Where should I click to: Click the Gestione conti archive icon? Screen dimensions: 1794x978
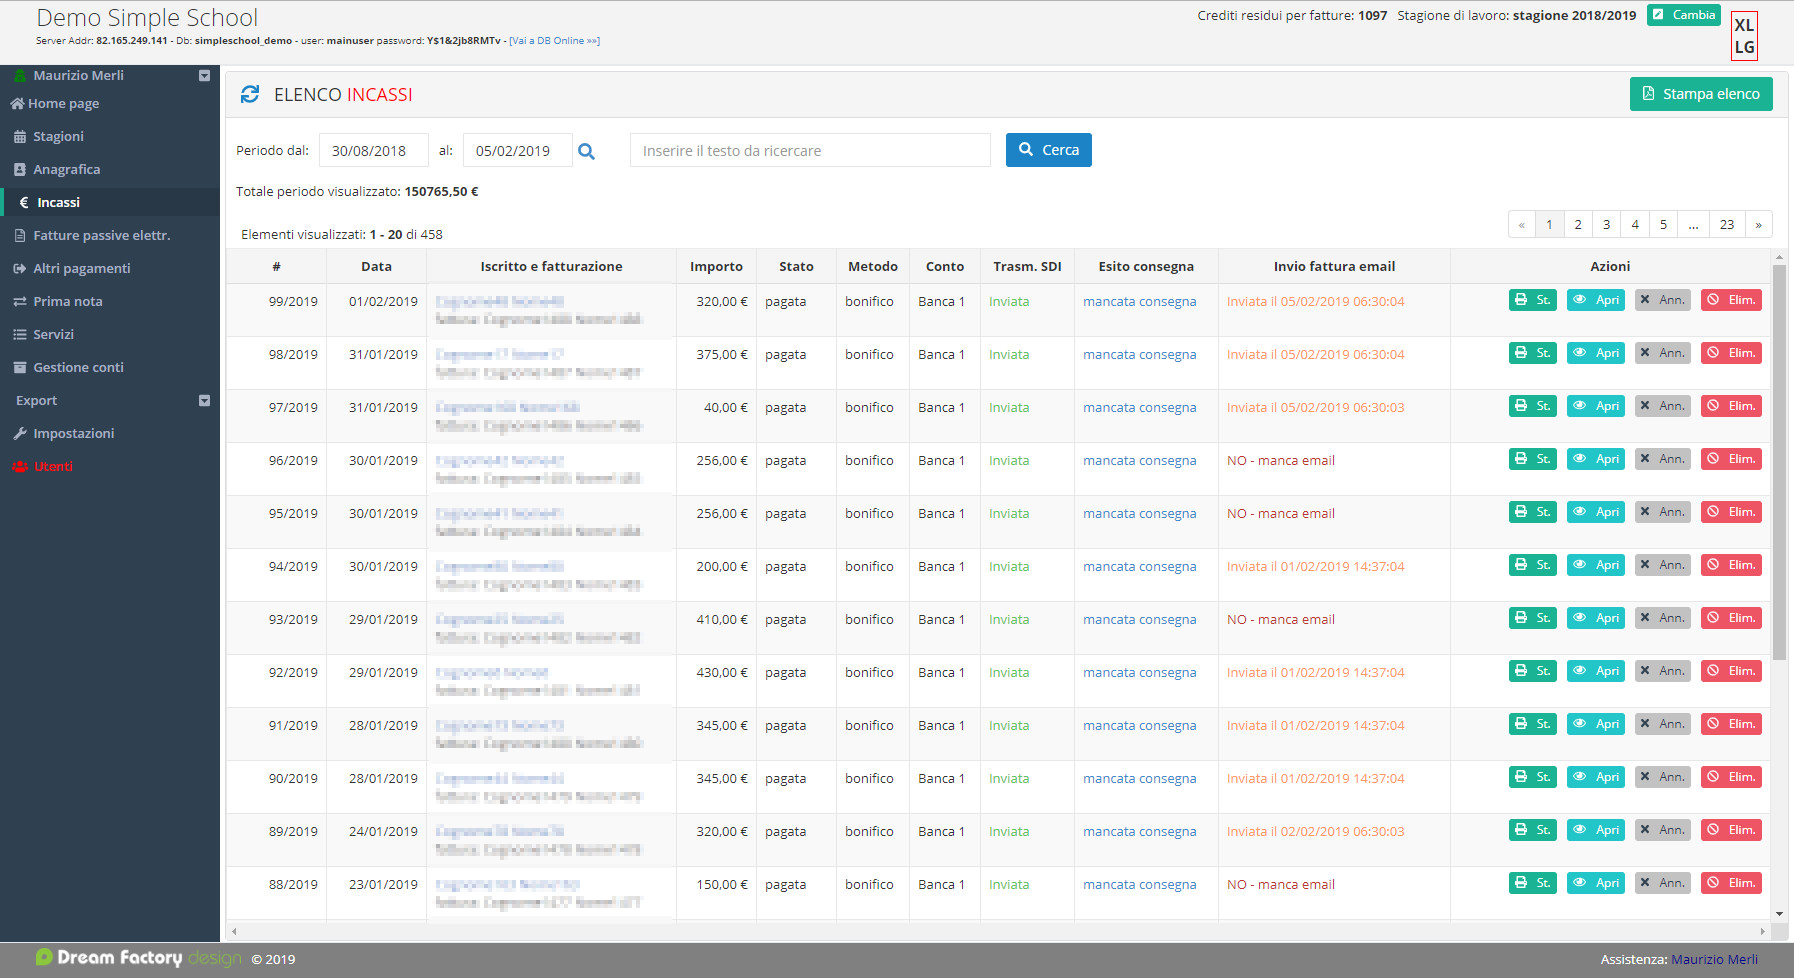pyautogui.click(x=19, y=368)
